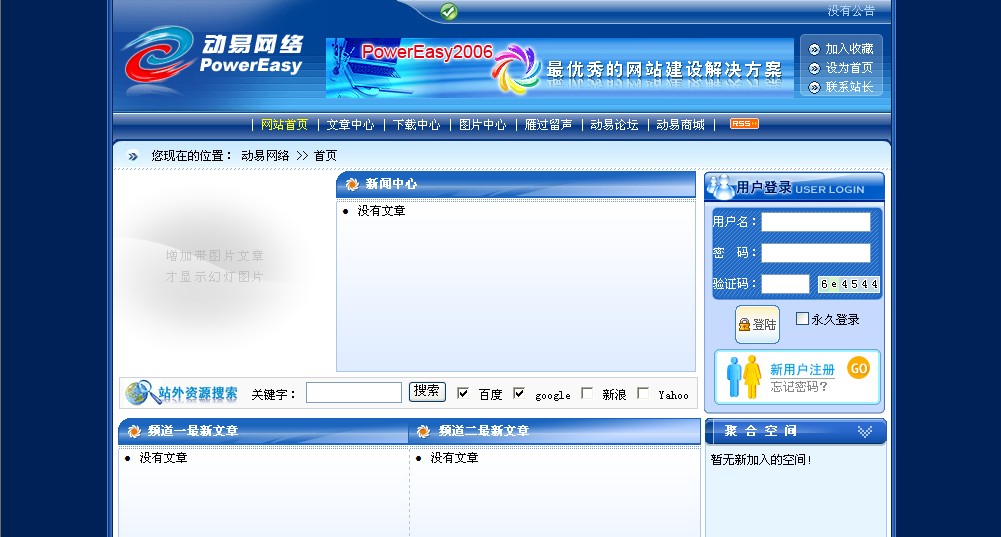The height and width of the screenshot is (537, 1001).
Task: Click the user login people icon
Action: [721, 186]
